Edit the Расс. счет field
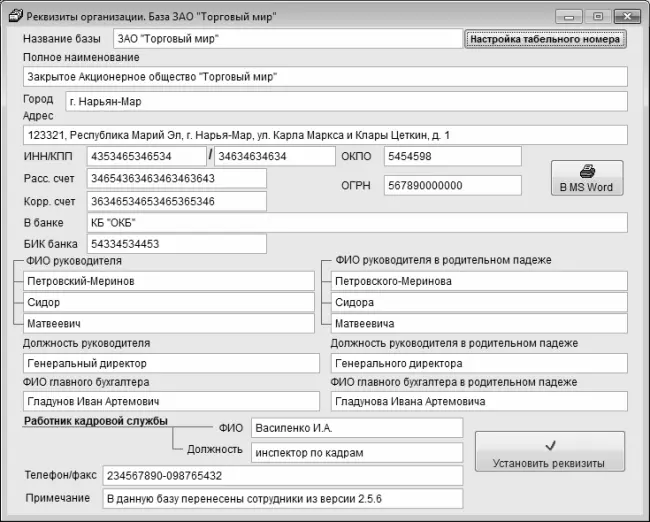The height and width of the screenshot is (522, 650). point(177,179)
